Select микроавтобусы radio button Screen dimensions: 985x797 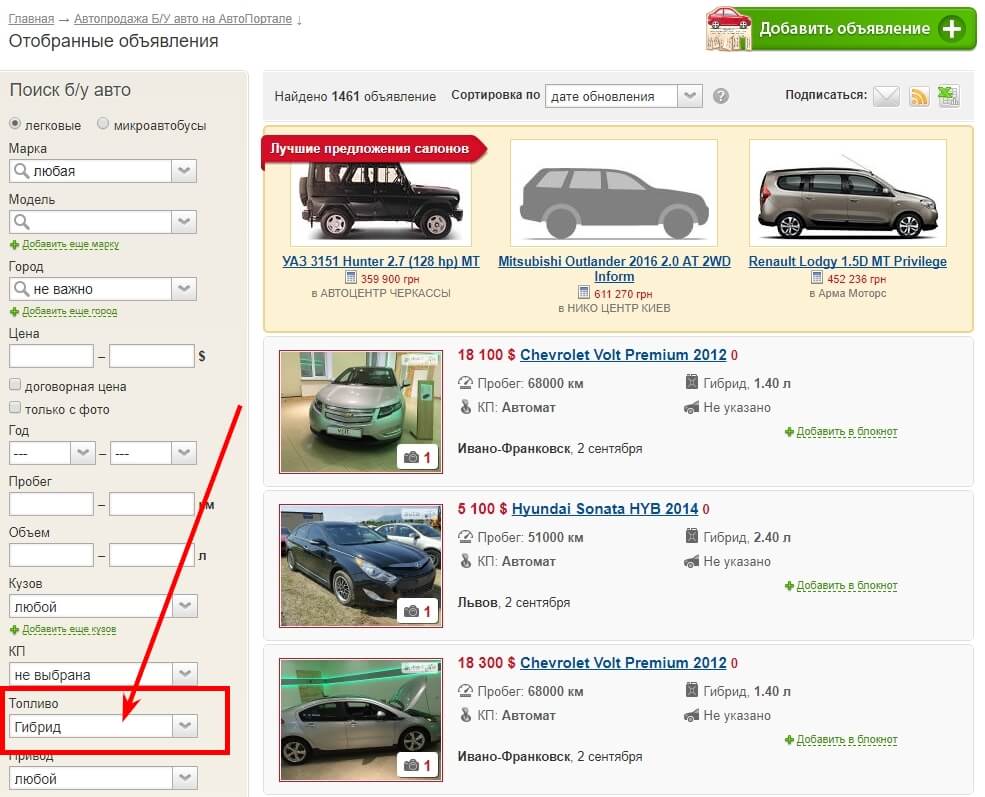pyautogui.click(x=103, y=123)
